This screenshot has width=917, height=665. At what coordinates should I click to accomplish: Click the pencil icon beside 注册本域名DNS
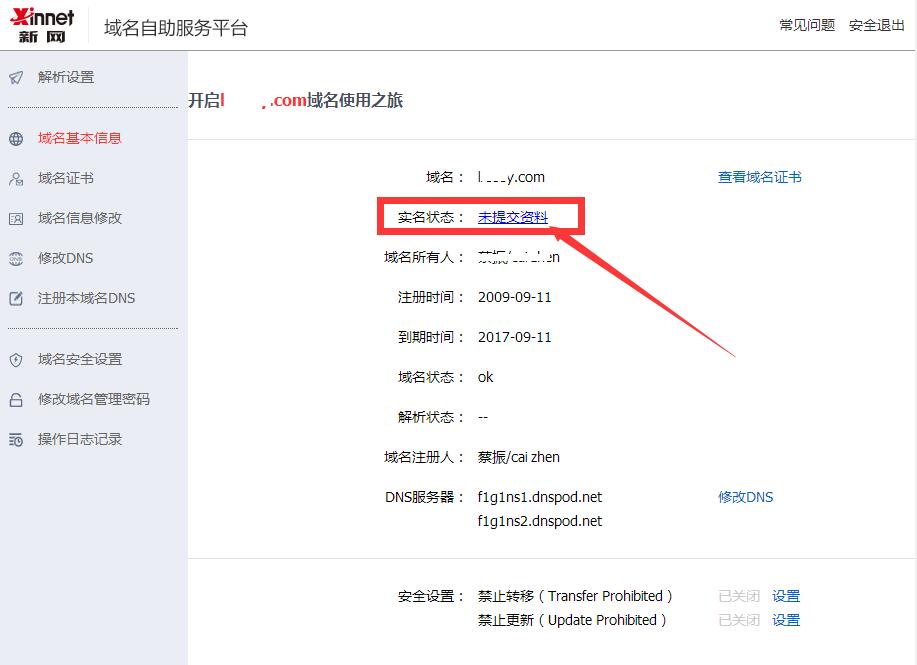(x=16, y=298)
